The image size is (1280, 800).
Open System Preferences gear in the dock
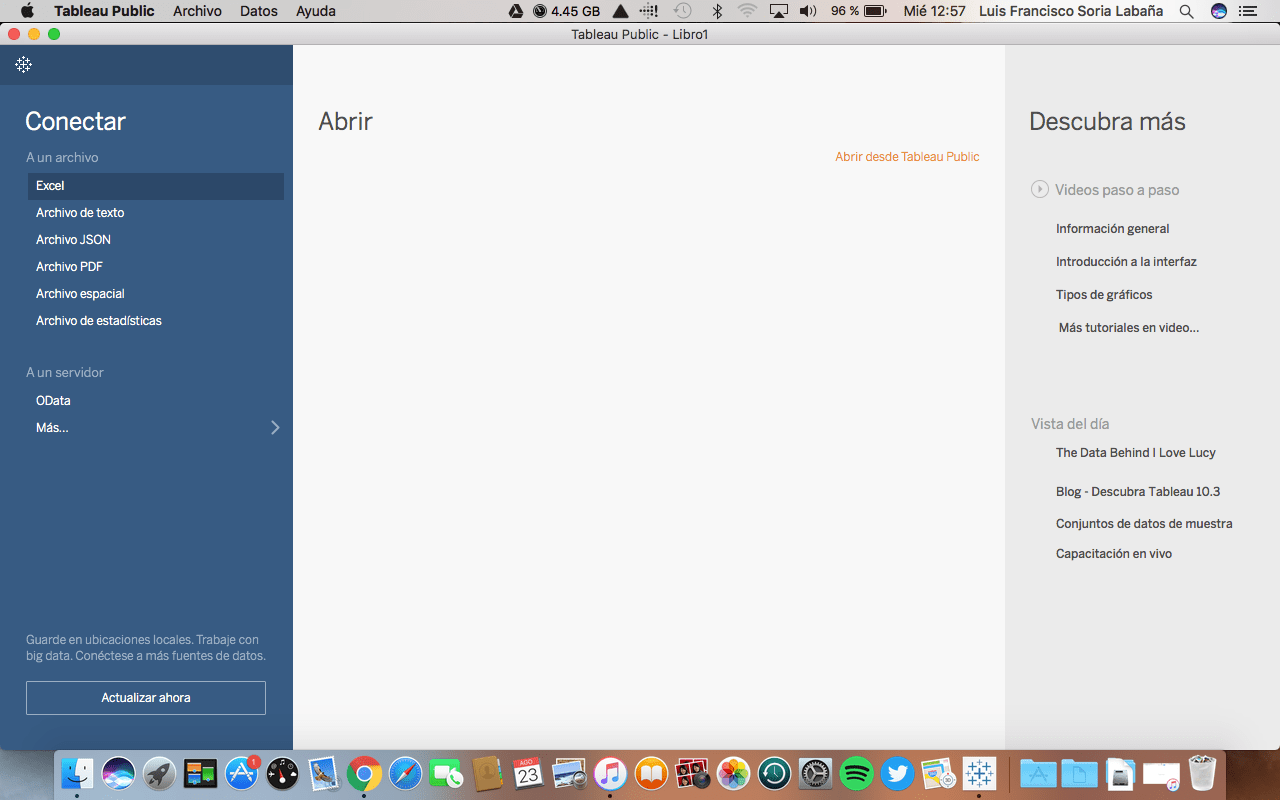click(815, 773)
